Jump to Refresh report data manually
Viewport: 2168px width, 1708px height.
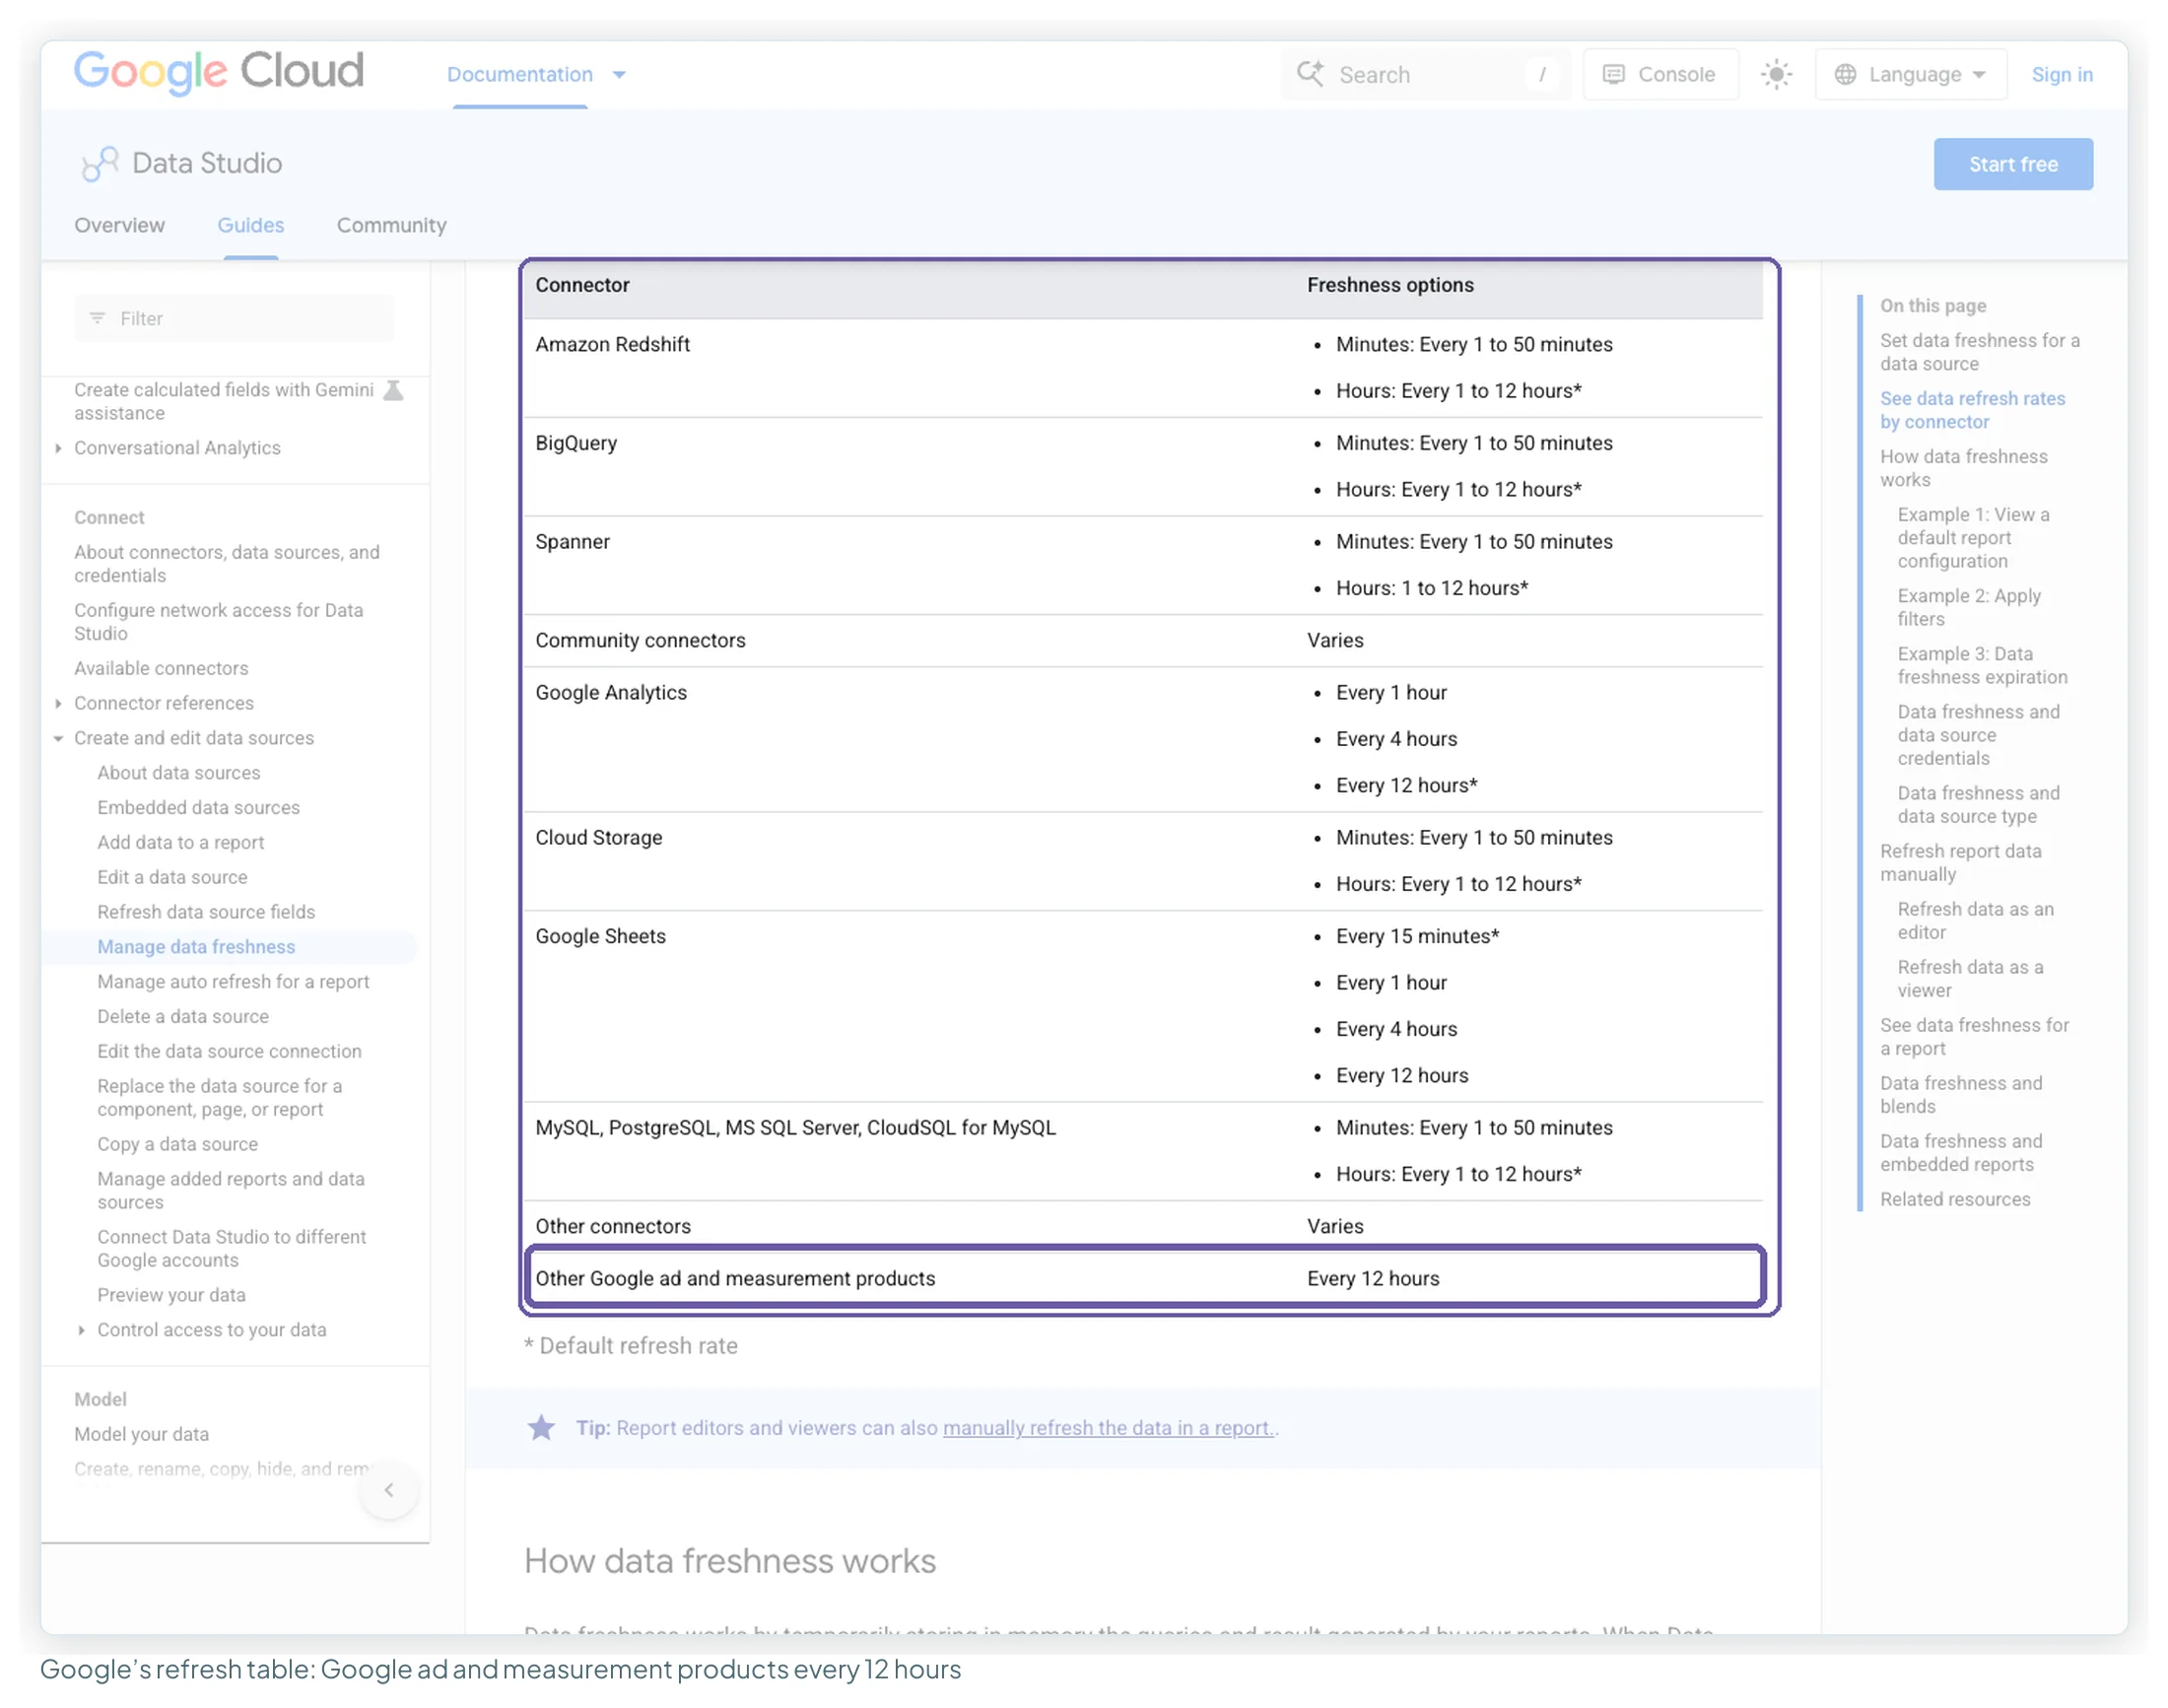pos(1960,862)
